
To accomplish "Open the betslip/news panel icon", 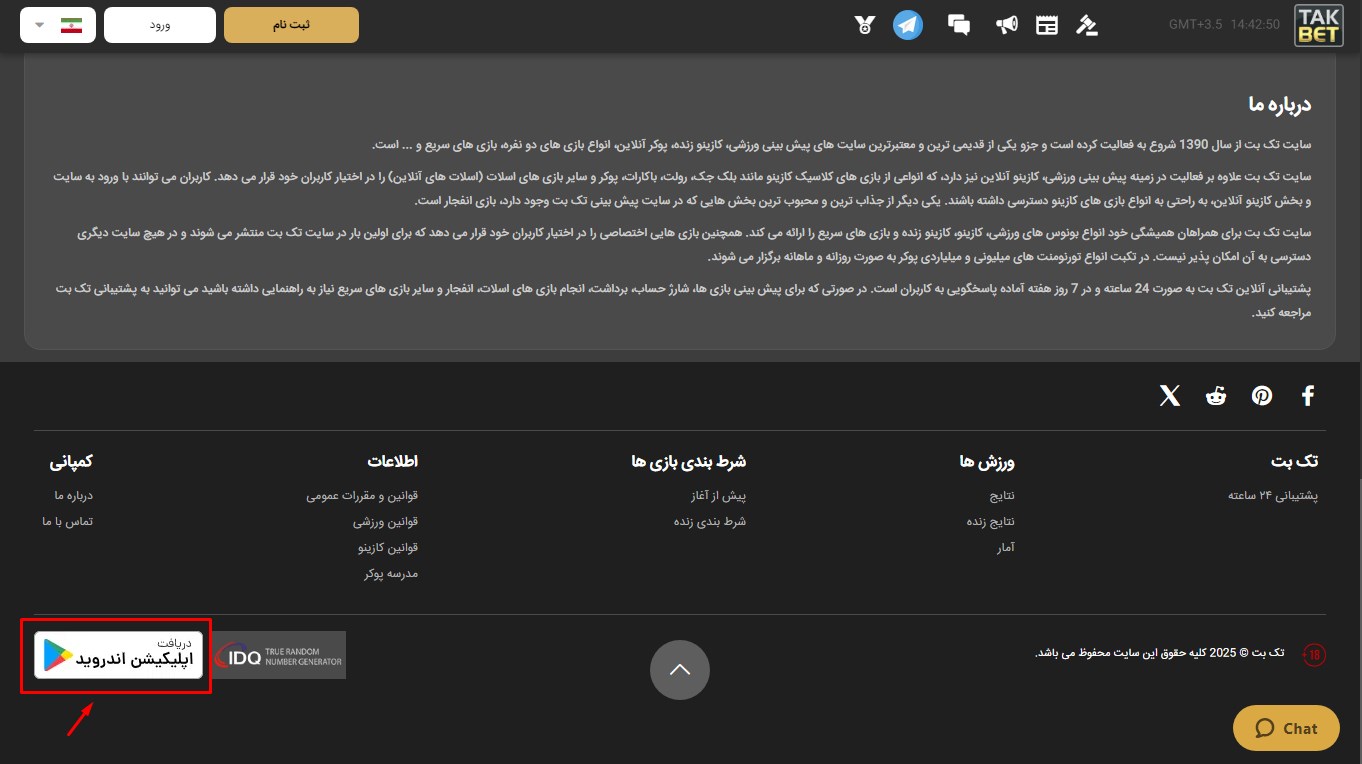I will pyautogui.click(x=1047, y=25).
